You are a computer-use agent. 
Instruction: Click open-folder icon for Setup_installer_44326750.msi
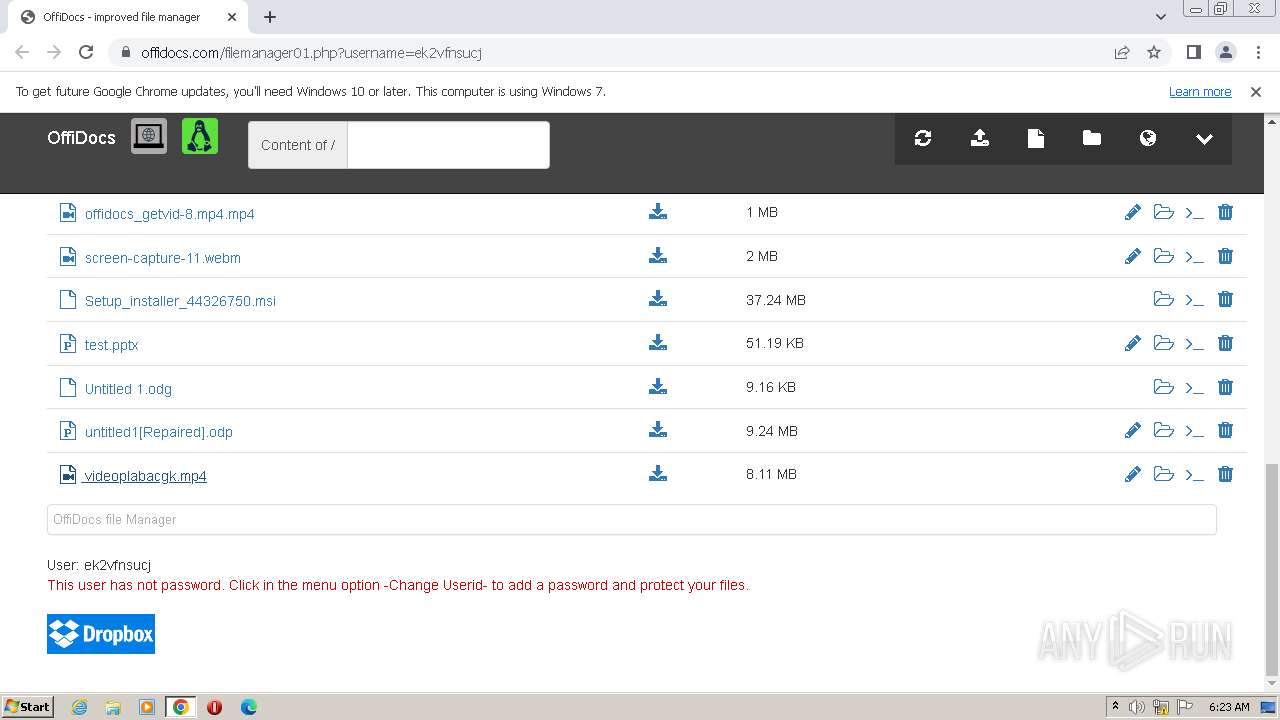pos(1163,299)
